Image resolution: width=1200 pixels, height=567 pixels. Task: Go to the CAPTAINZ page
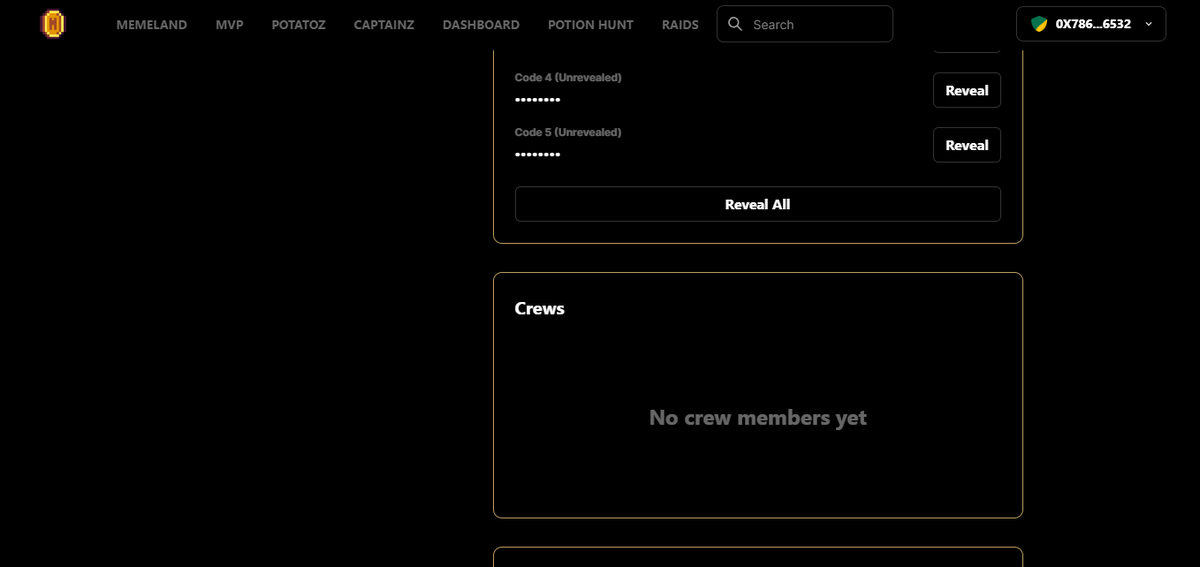[x=384, y=25]
